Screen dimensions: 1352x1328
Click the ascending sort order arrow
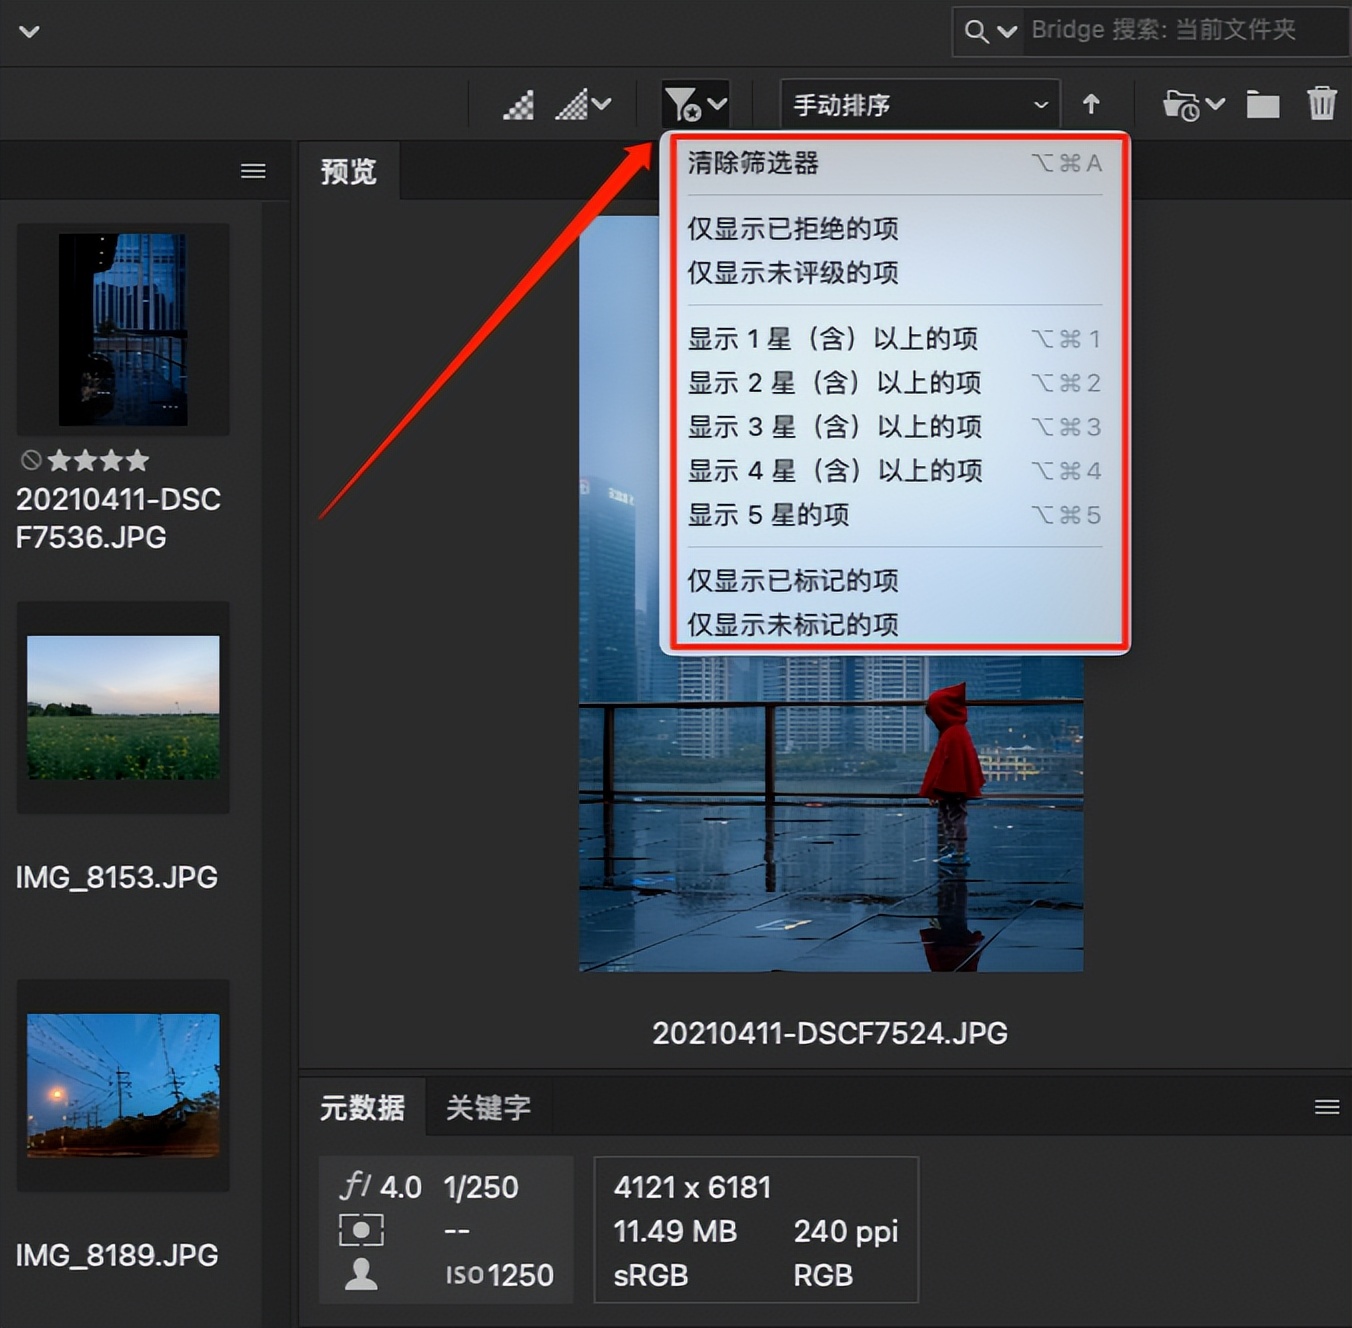point(1092,103)
